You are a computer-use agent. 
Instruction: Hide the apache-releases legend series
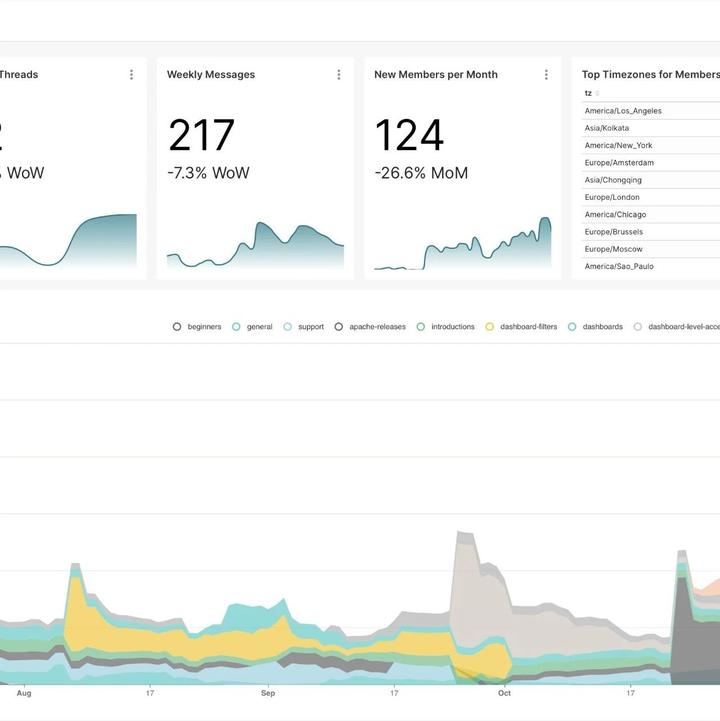point(370,327)
